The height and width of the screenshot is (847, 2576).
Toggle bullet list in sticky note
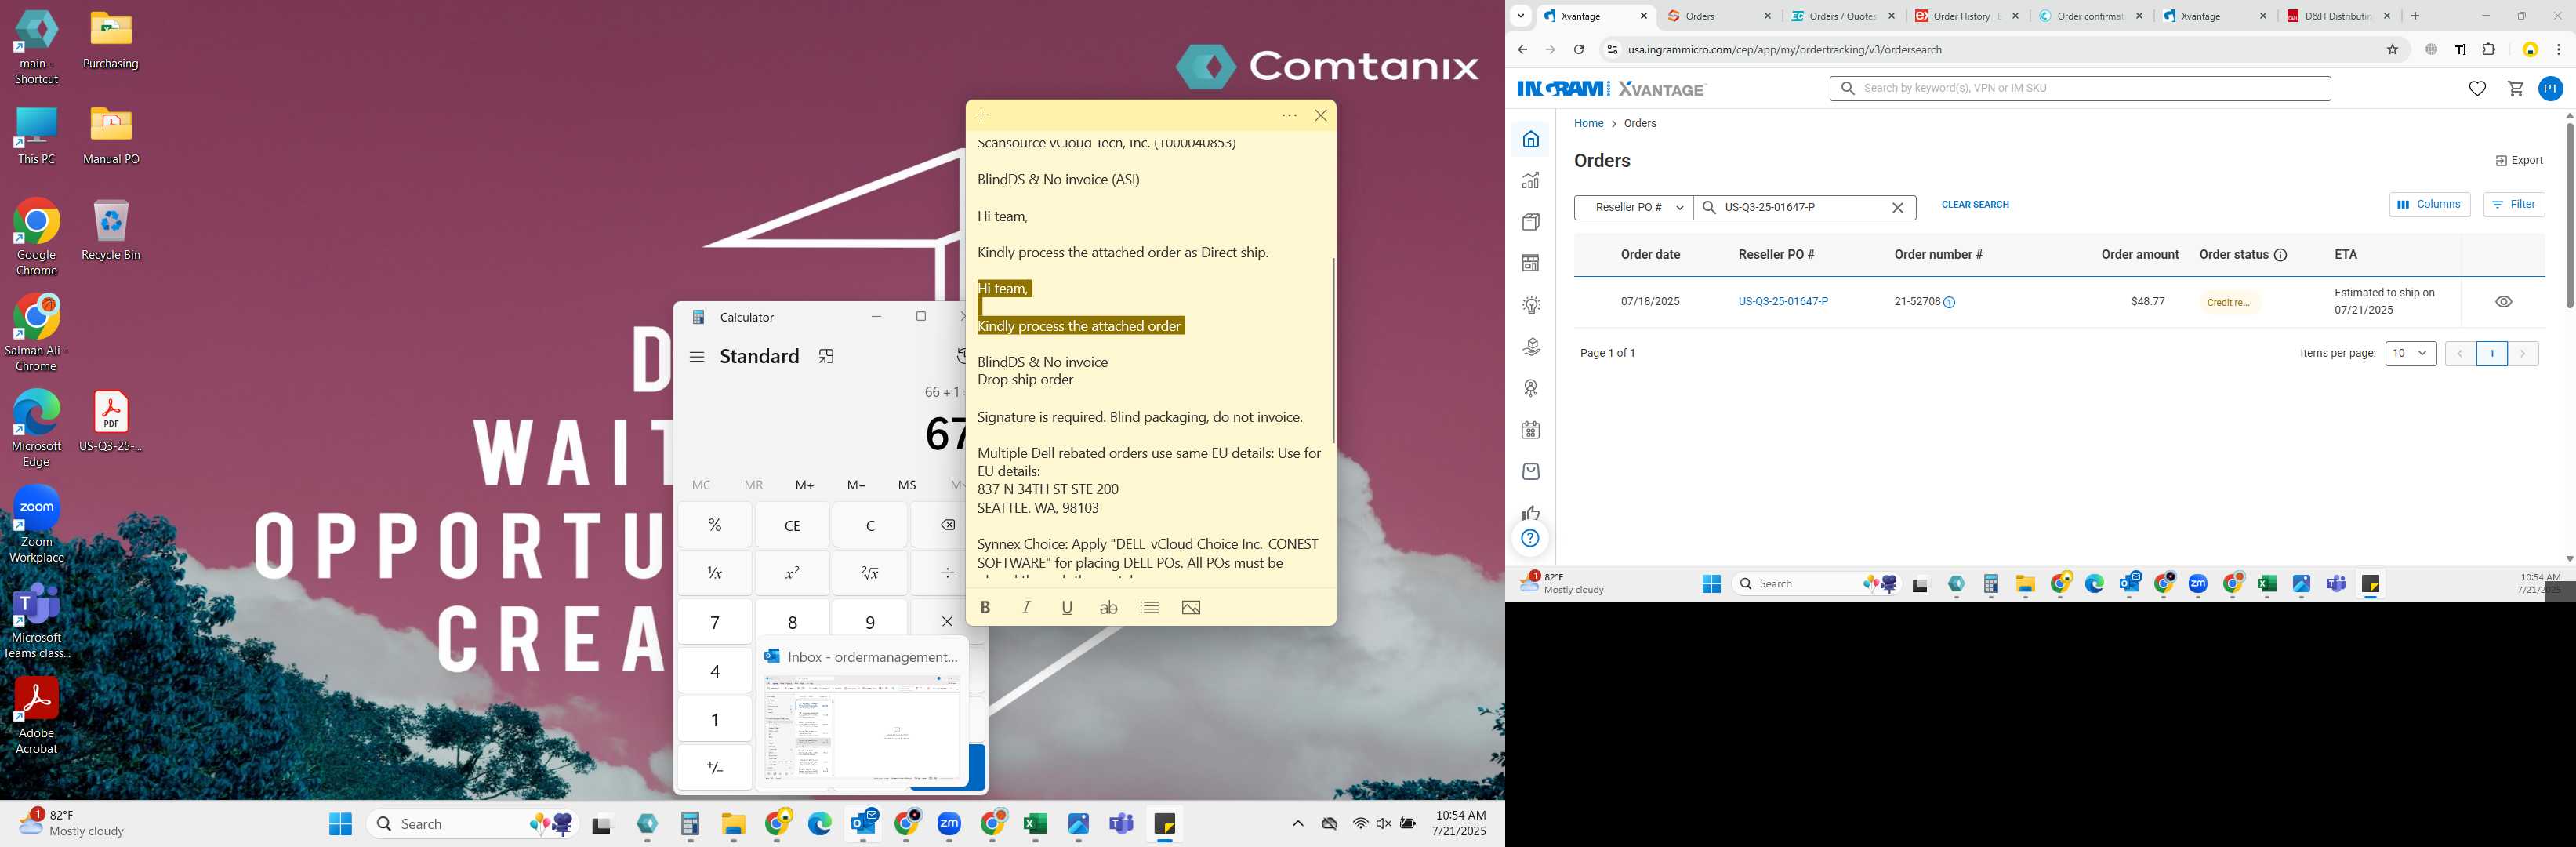(1150, 608)
